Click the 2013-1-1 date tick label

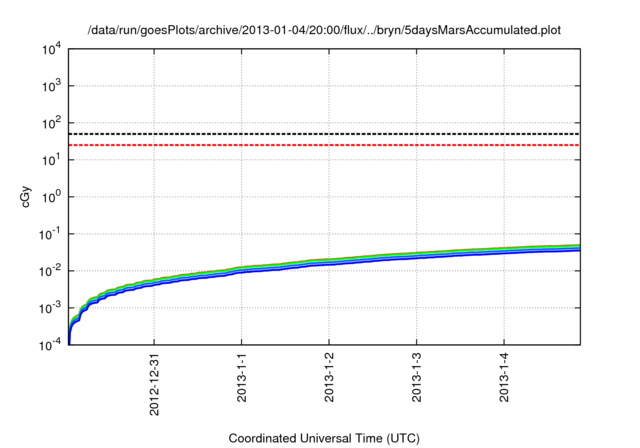[x=242, y=377]
